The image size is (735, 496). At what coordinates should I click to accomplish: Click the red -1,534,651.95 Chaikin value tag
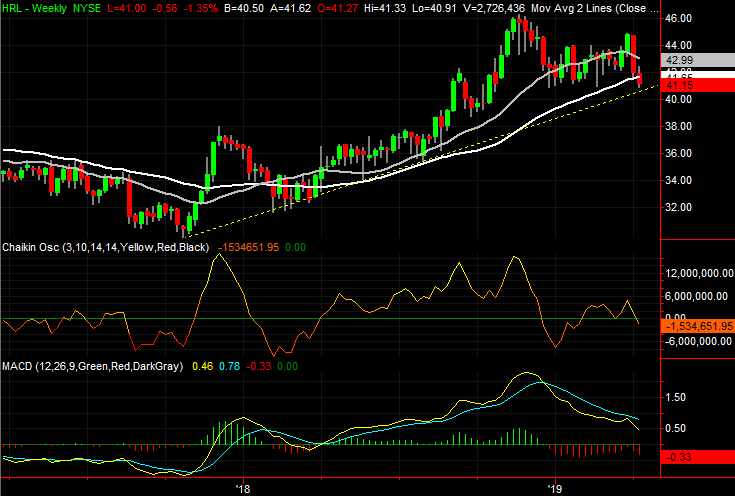click(x=697, y=325)
